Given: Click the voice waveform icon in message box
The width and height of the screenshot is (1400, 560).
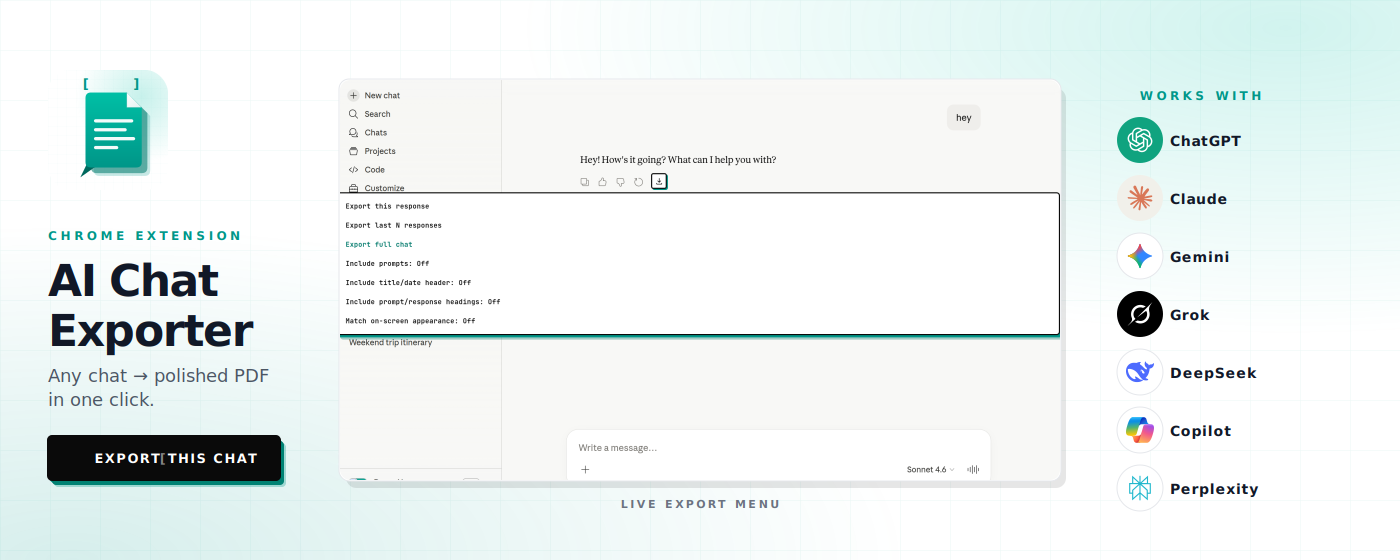Looking at the screenshot, I should click(x=973, y=469).
